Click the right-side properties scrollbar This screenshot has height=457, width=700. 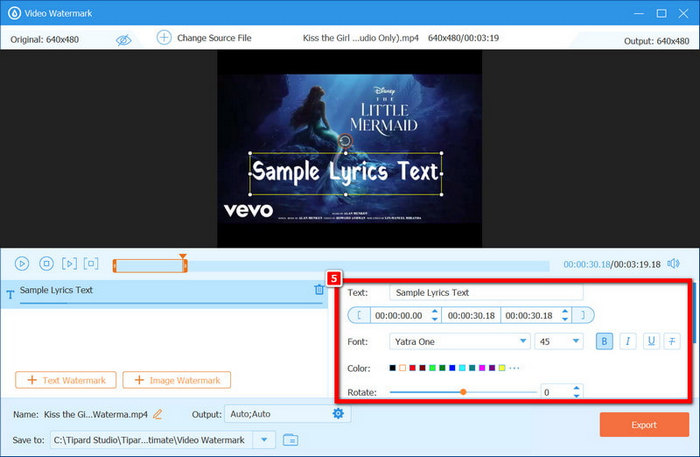click(694, 312)
